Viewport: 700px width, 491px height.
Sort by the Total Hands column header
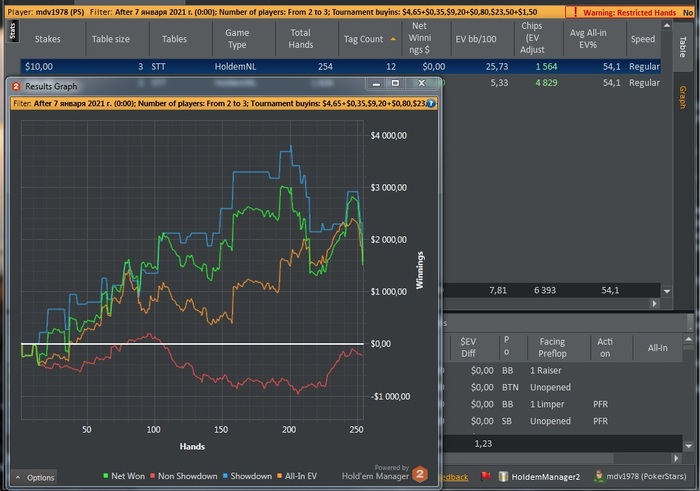300,39
